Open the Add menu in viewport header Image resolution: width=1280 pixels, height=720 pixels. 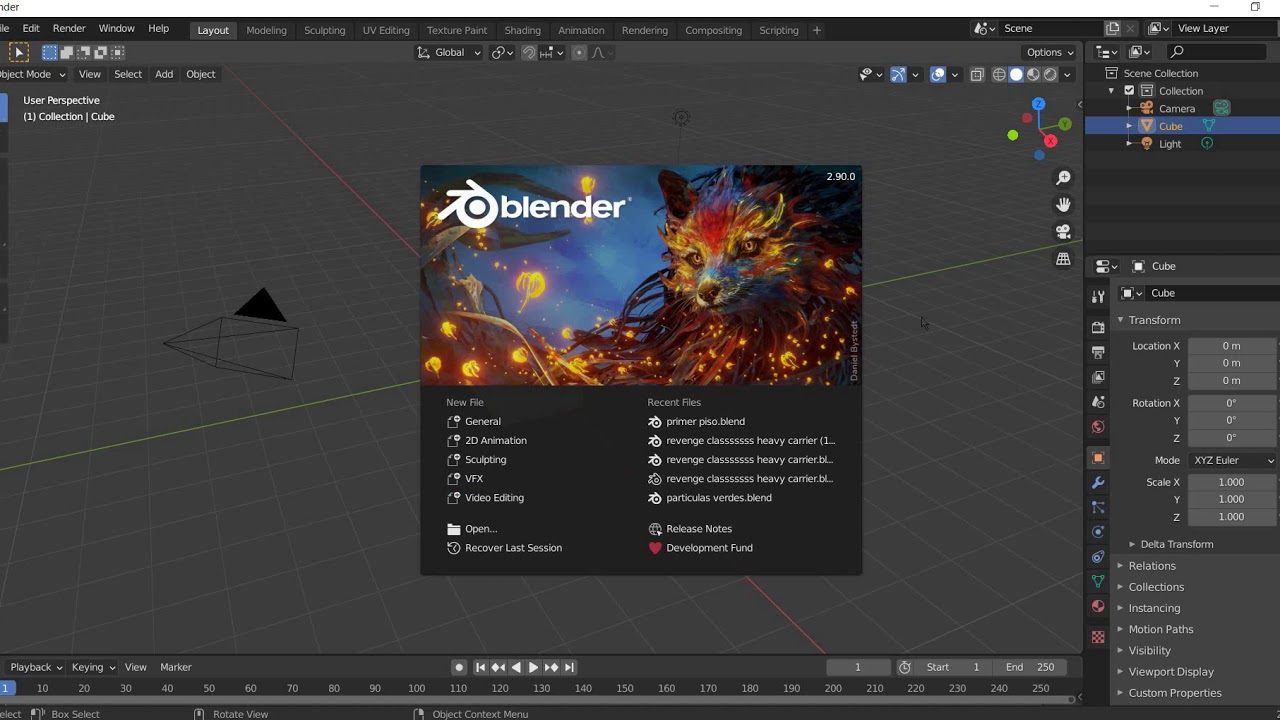pos(164,74)
